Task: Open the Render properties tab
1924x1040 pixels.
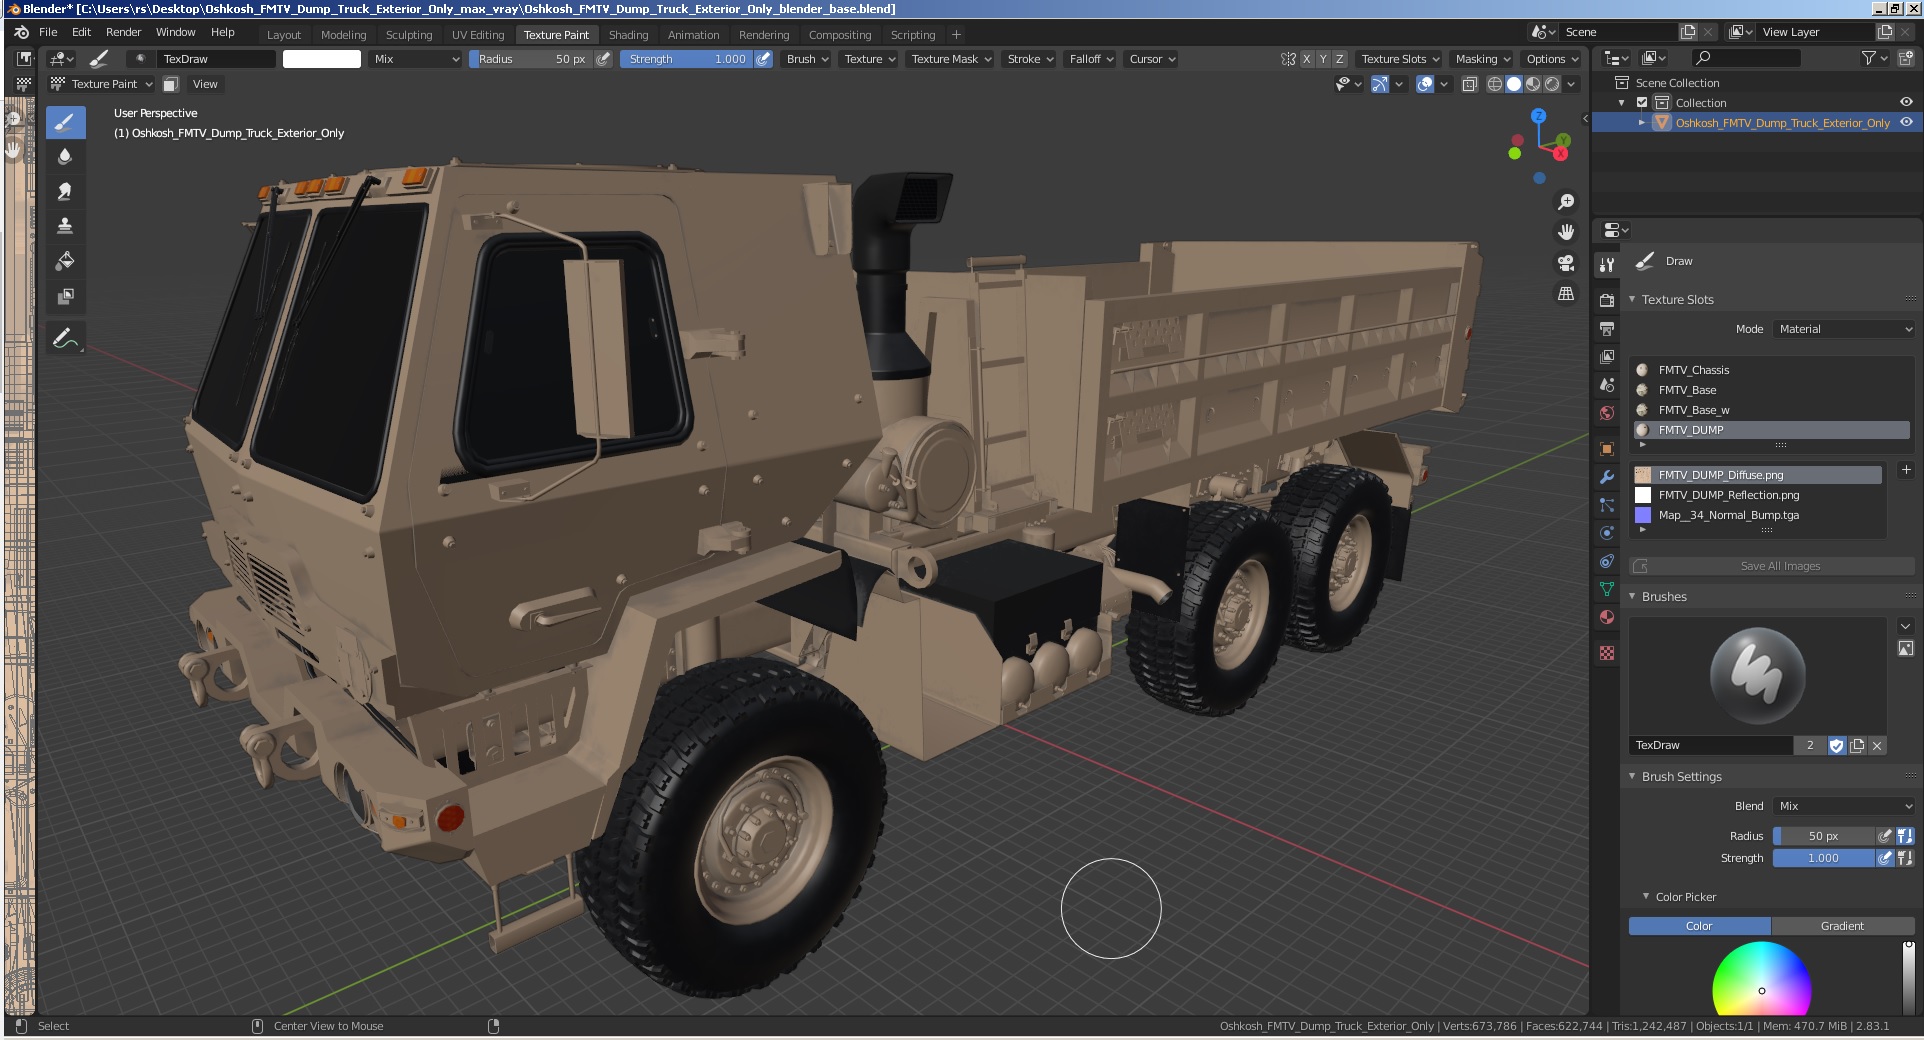Action: point(1607,300)
